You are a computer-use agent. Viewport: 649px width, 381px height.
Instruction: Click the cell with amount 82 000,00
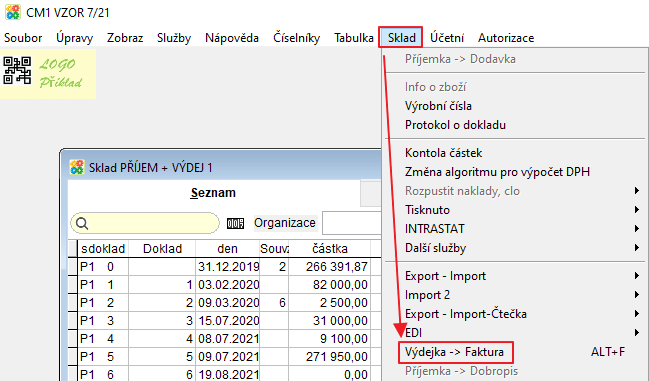click(x=329, y=285)
